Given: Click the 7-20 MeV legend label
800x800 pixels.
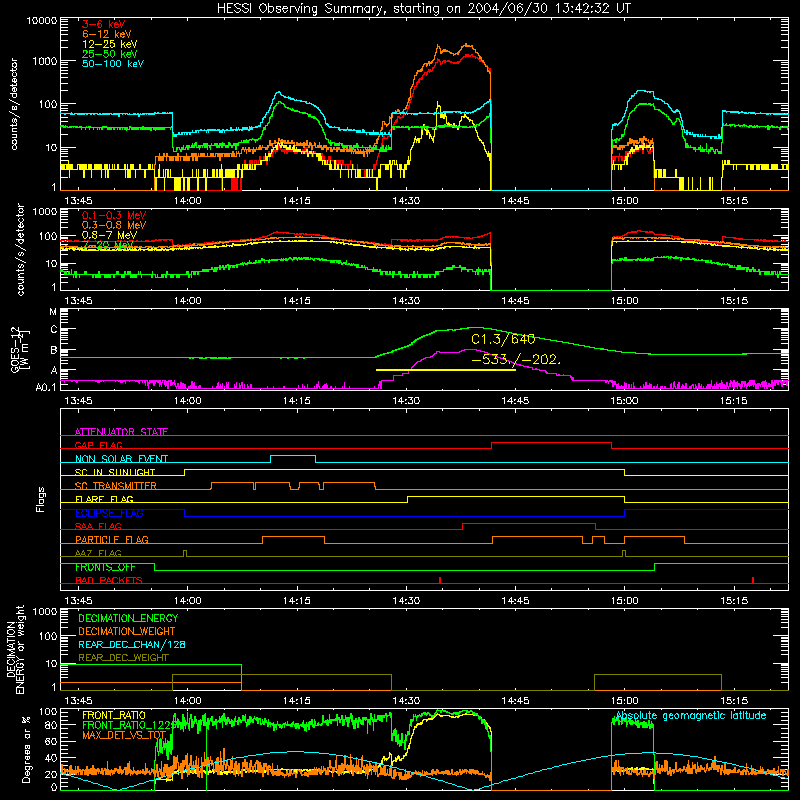Looking at the screenshot, I should pos(107,245).
